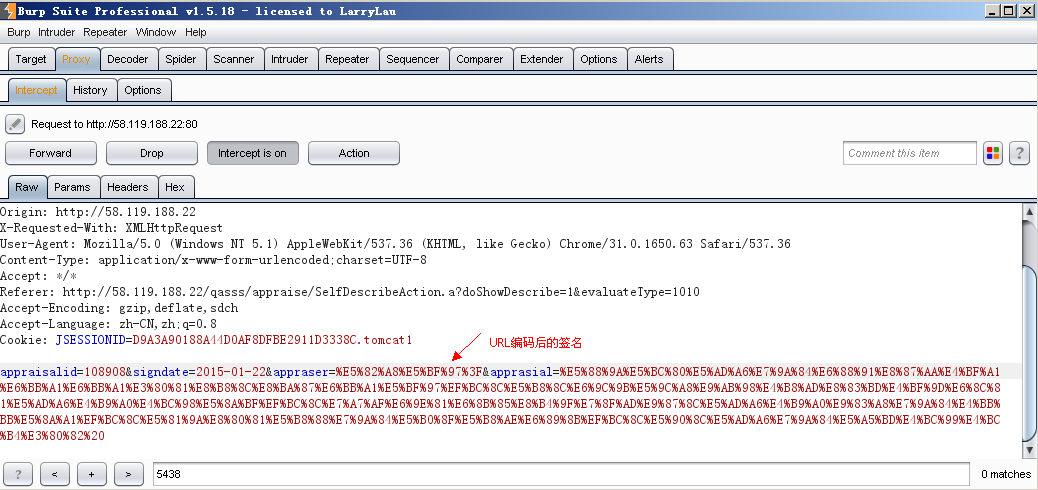Screen dimensions: 1038x490
Task: Click the 0 matches label
Action: [x=1006, y=474]
